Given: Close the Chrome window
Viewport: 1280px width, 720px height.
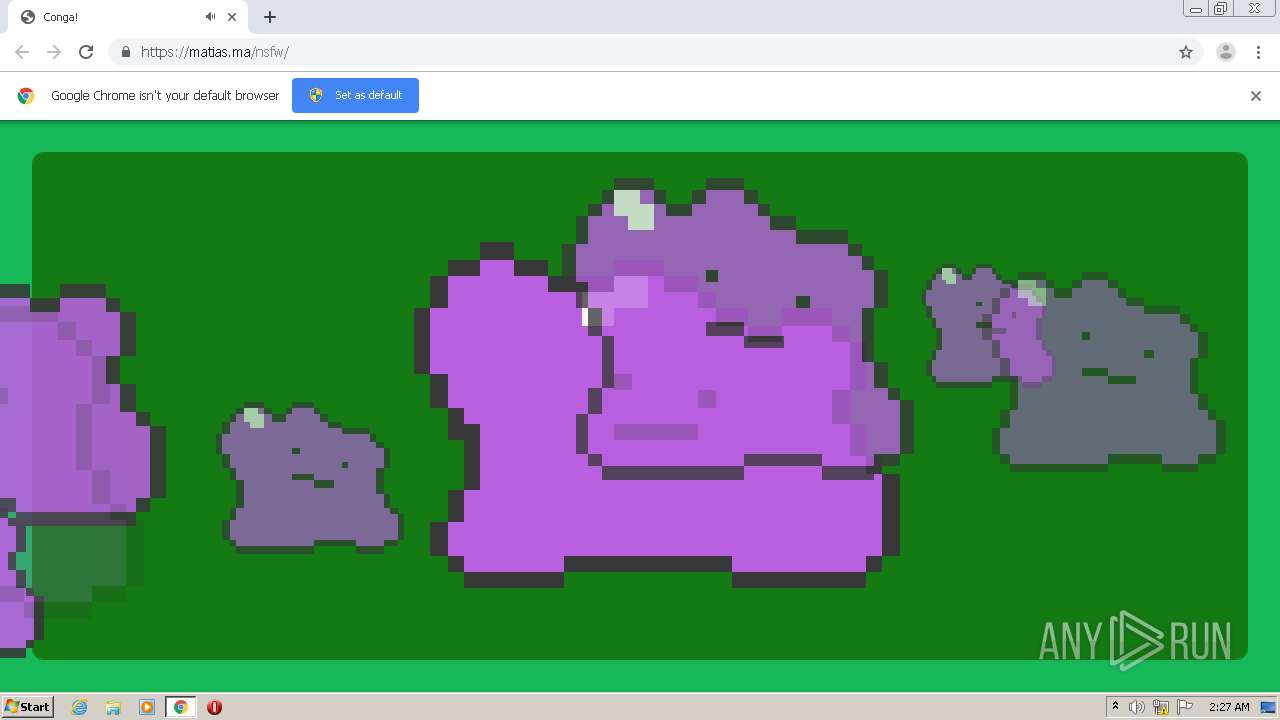Looking at the screenshot, I should 1254,9.
